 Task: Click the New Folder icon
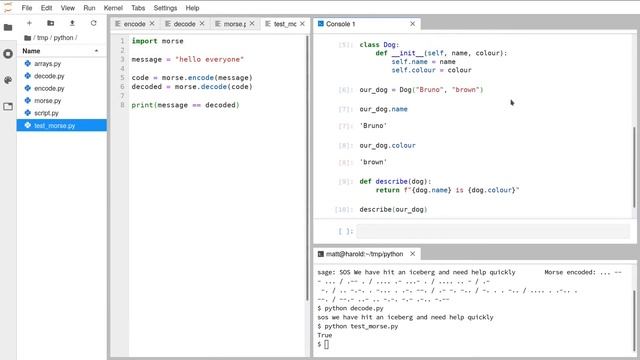[x=51, y=23]
